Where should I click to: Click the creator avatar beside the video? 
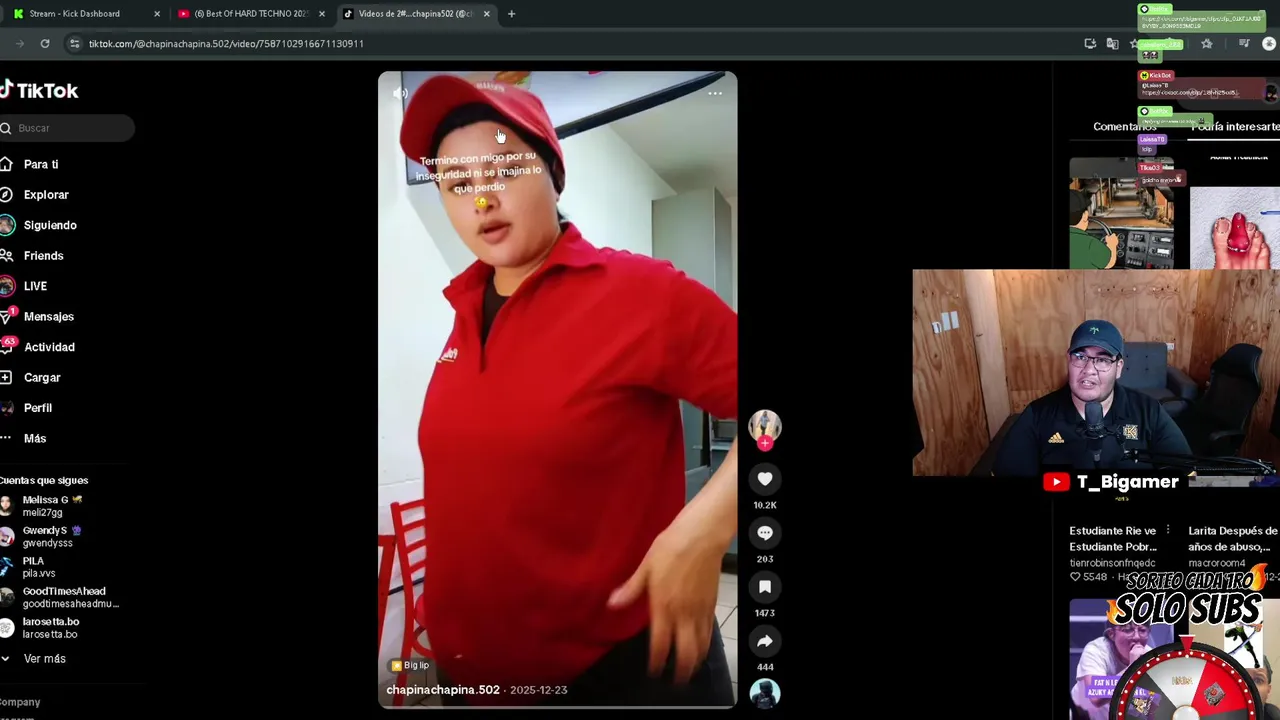tap(765, 425)
